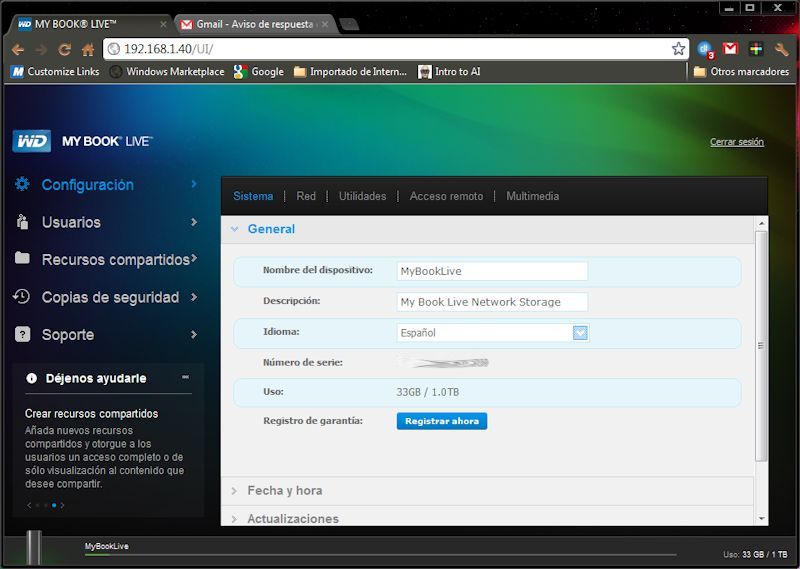Image resolution: width=800 pixels, height=569 pixels.
Task: Show previous help tip arrow
Action: [x=29, y=505]
